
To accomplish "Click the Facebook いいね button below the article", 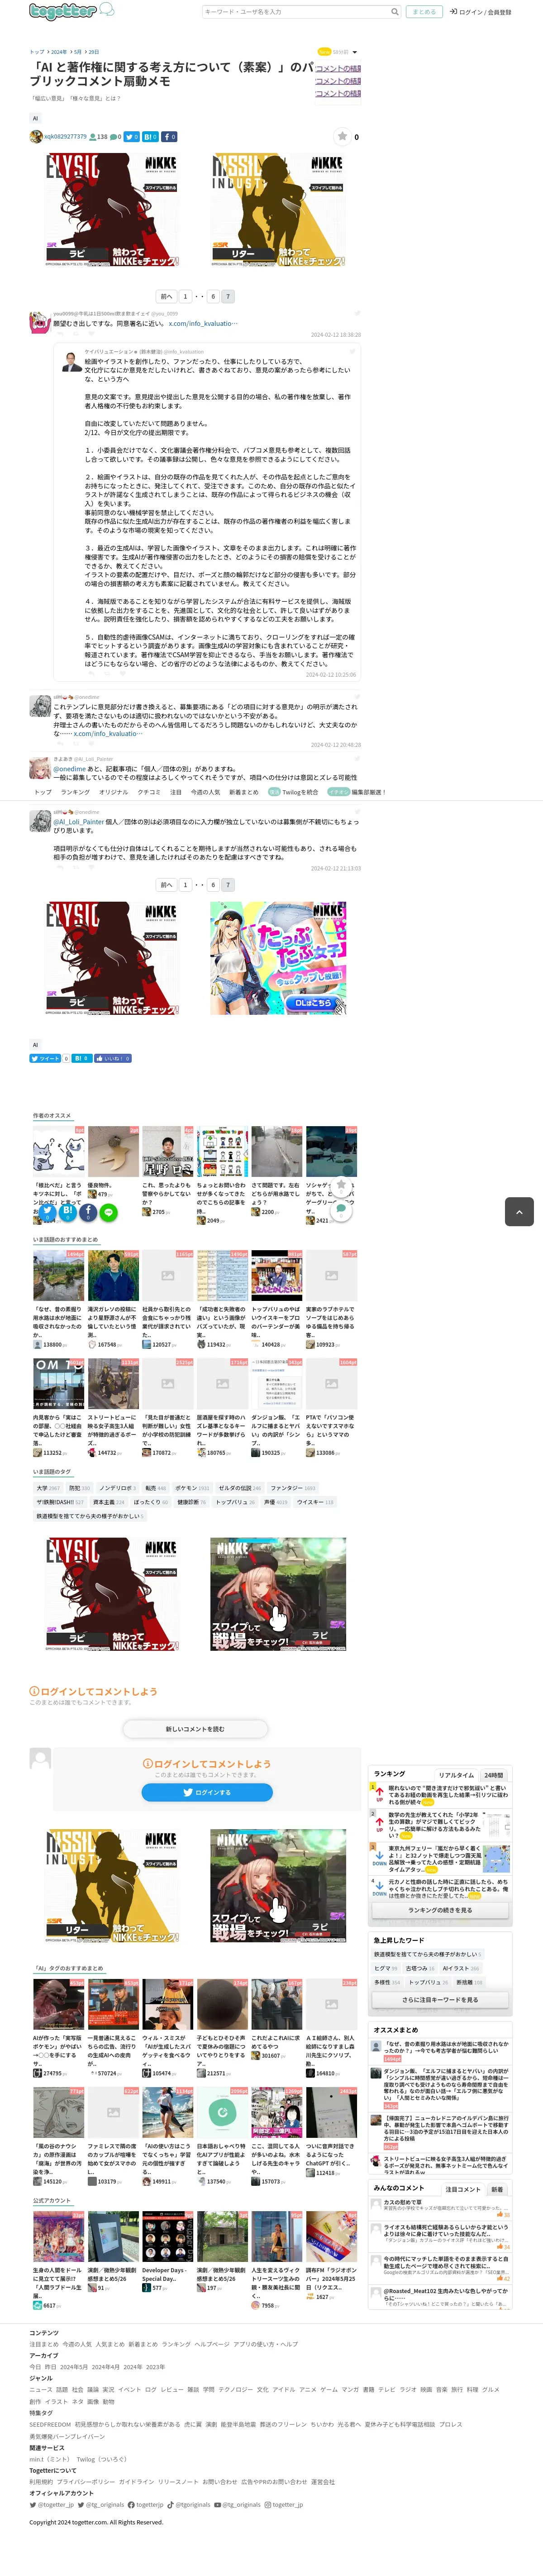I will pos(113,1058).
